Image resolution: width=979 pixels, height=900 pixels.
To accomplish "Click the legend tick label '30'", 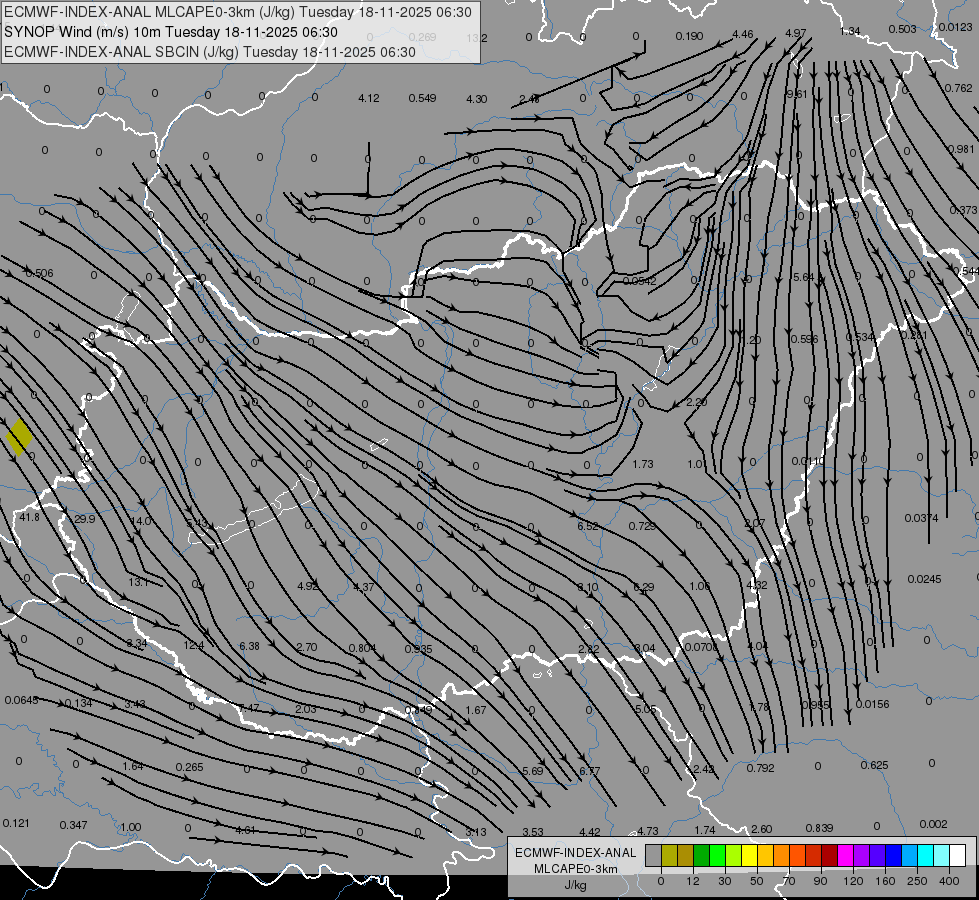I will (x=724, y=881).
